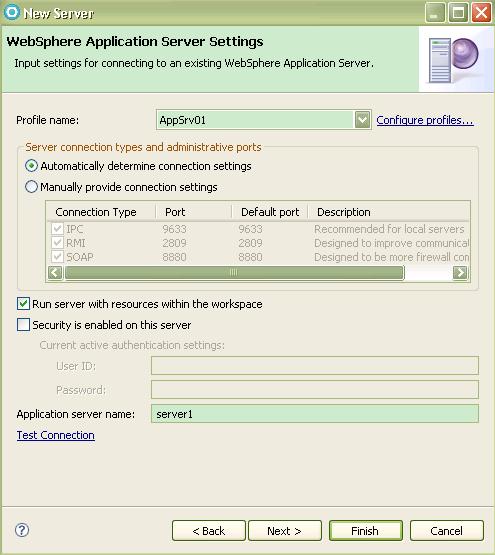This screenshot has width=495, height=555.
Task: Click the AppSrv01 profile combo box
Action: [x=264, y=120]
